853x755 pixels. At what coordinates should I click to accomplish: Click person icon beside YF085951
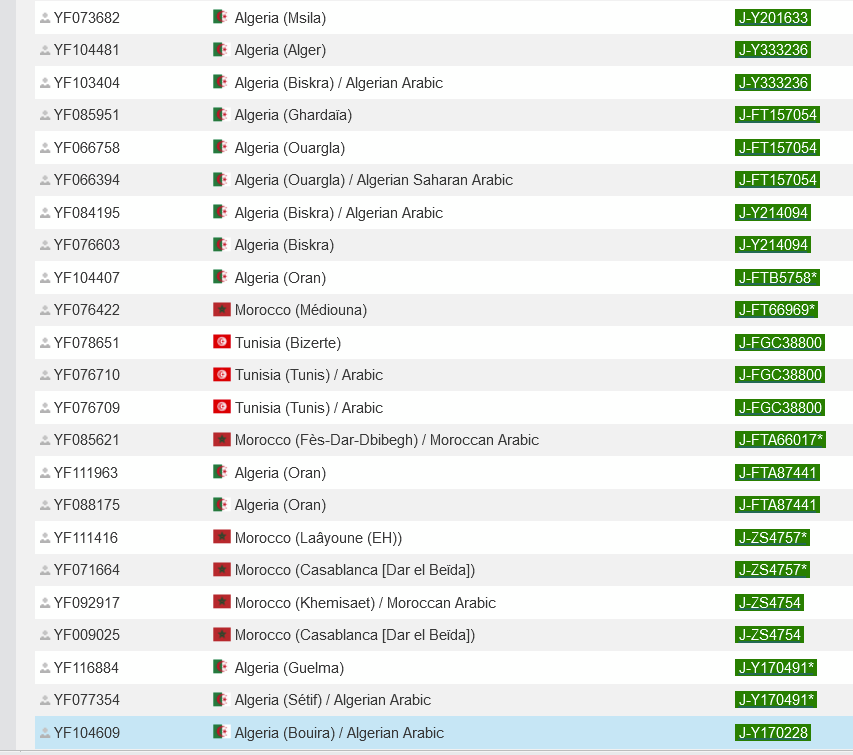(45, 115)
